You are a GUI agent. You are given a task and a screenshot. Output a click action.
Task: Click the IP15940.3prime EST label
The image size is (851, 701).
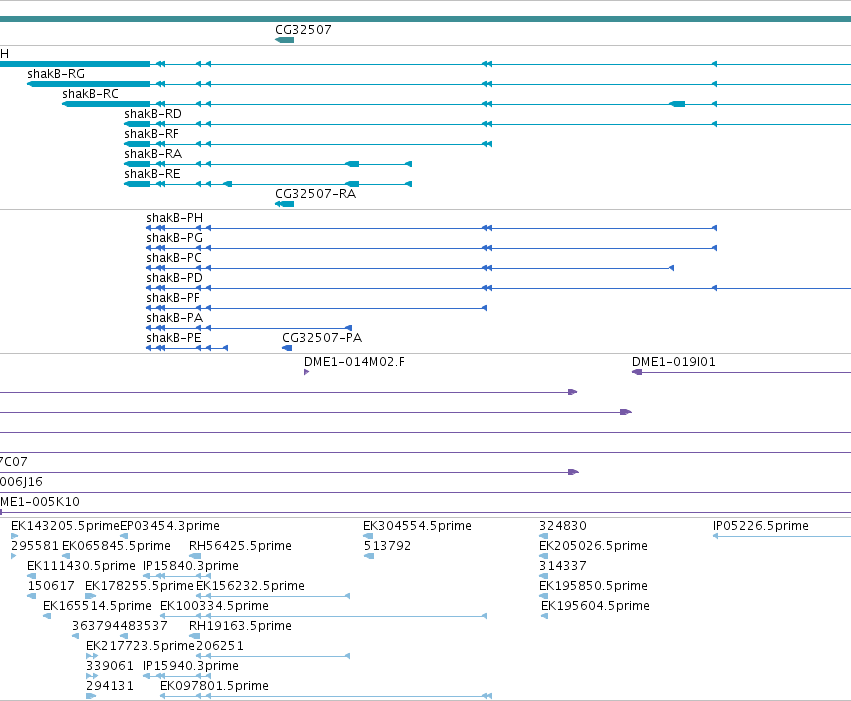tap(190, 667)
